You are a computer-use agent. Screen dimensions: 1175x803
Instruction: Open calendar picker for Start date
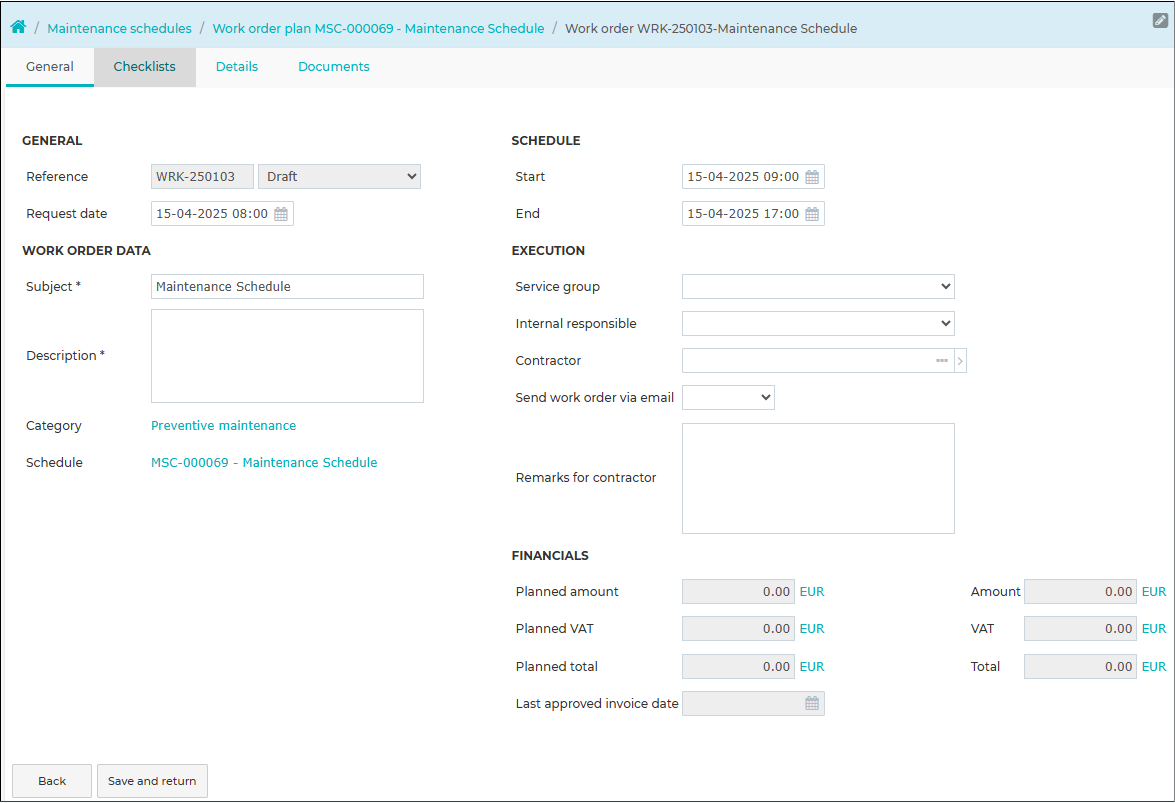812,177
